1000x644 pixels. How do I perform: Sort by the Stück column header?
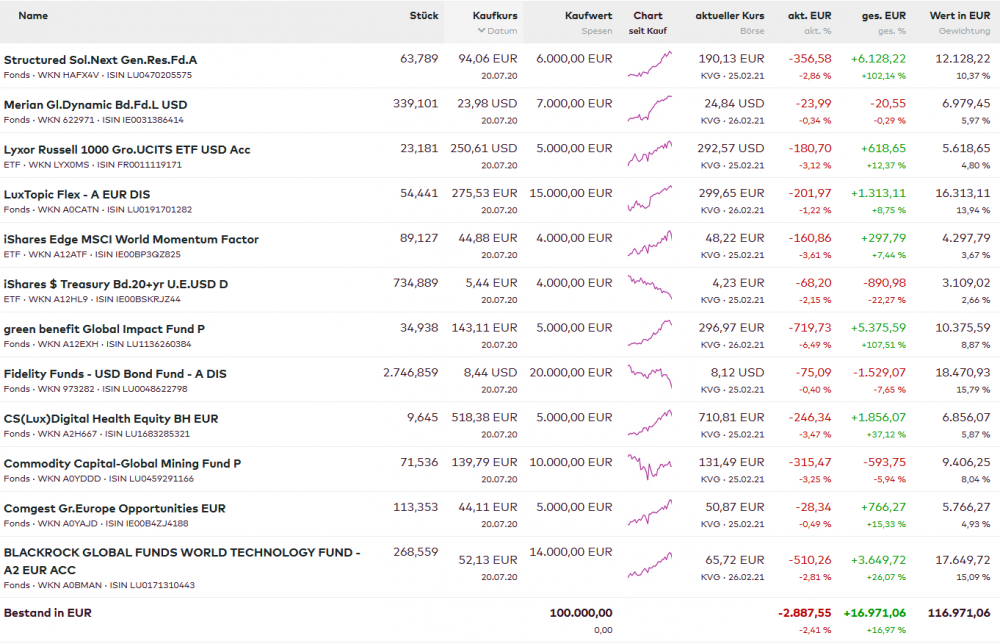424,16
